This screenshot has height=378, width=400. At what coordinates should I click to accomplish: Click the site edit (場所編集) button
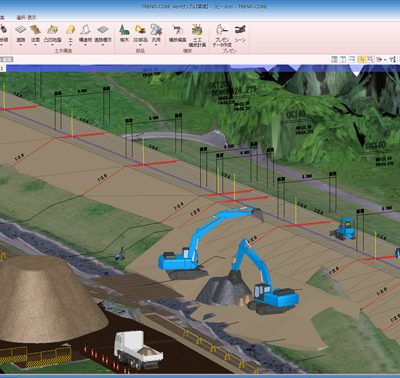(177, 33)
